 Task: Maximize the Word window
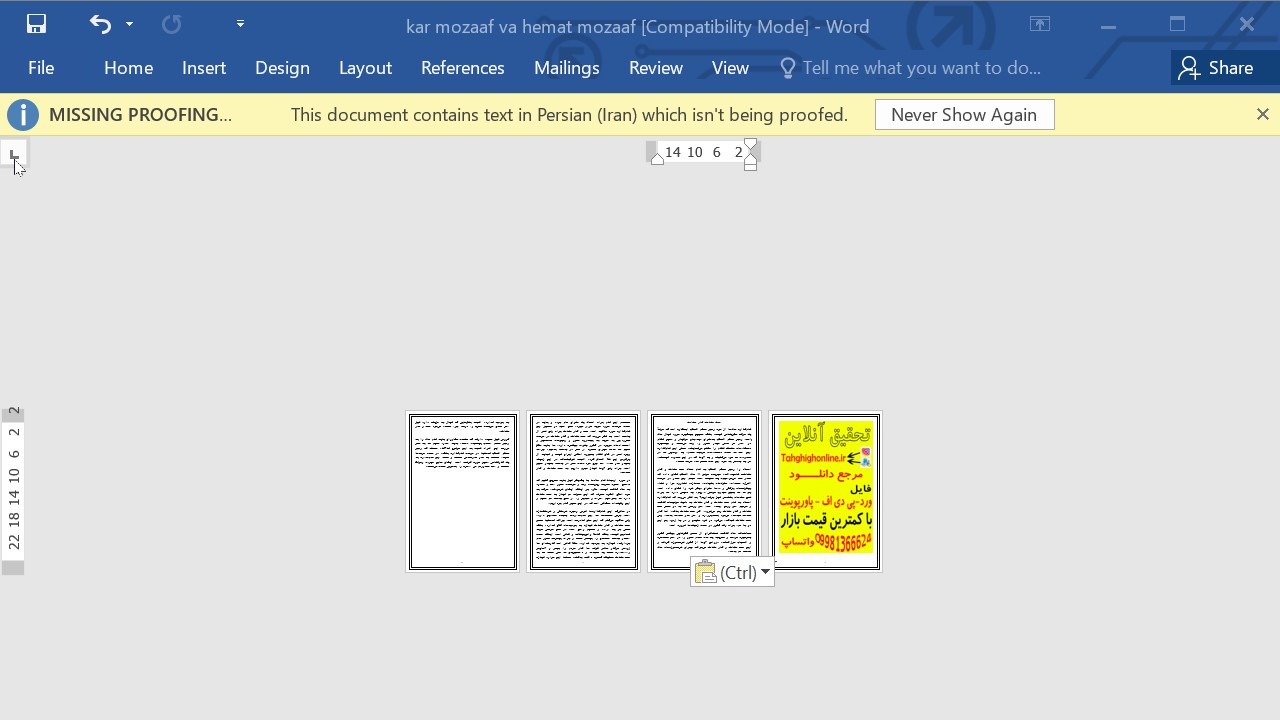click(x=1177, y=24)
